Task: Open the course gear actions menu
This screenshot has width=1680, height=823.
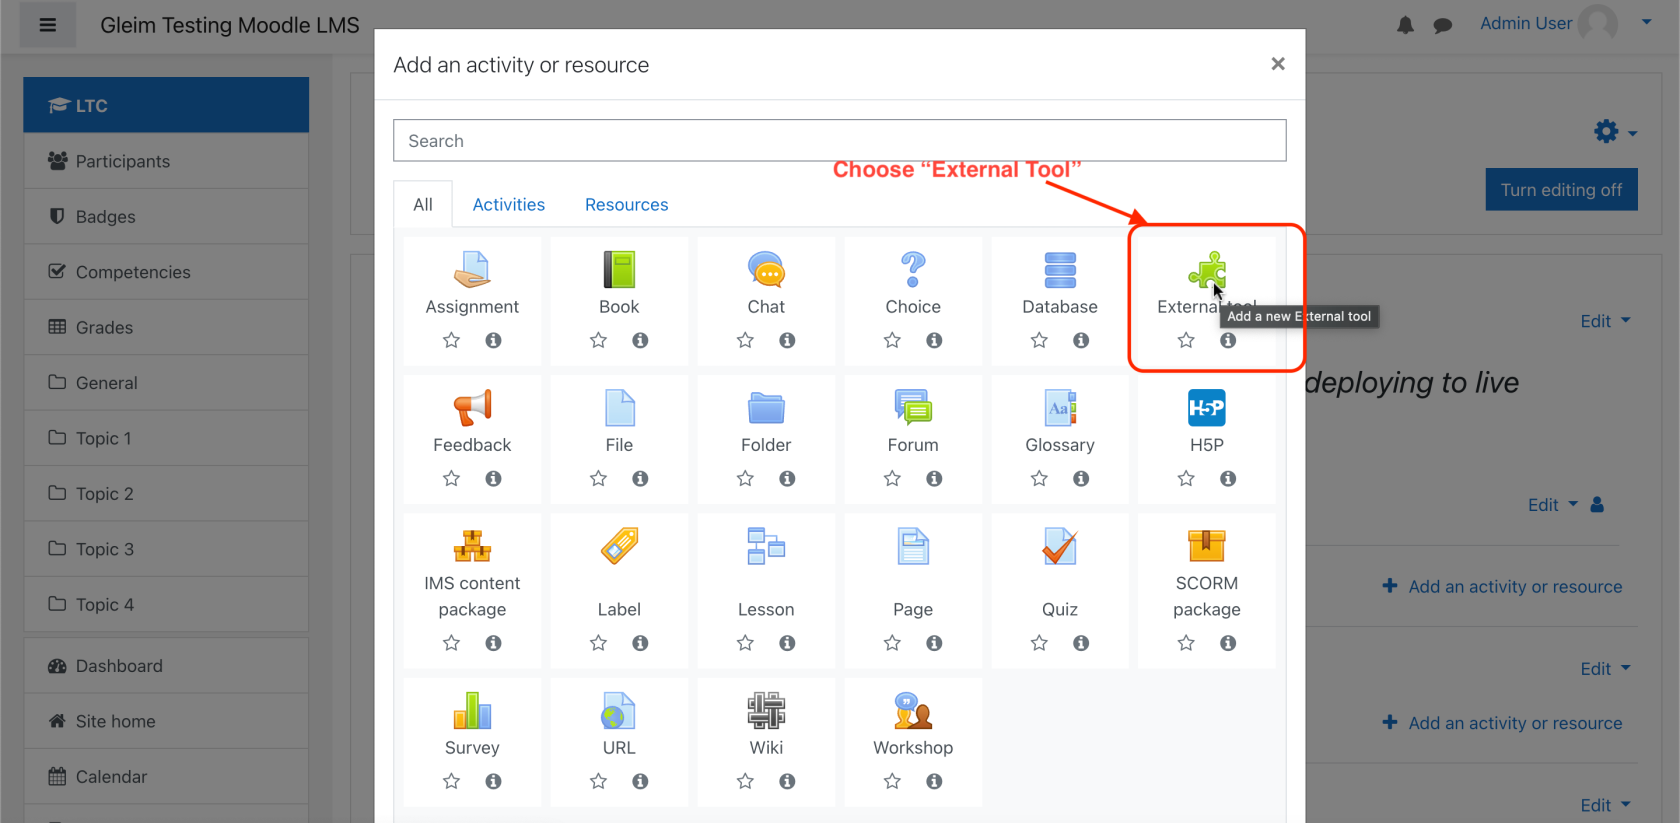Action: click(x=1614, y=131)
